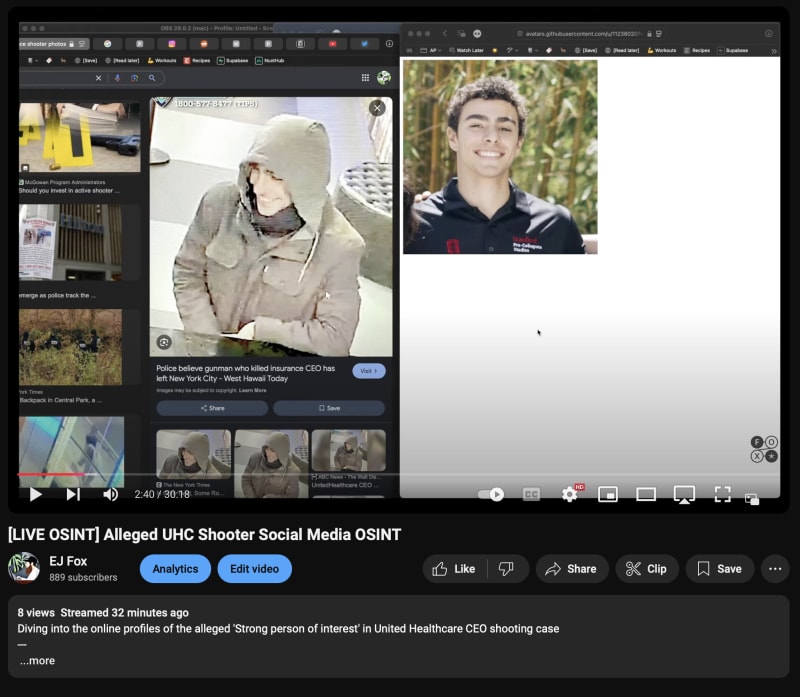
Task: Click the hooded suspect image in the recording
Action: (x=271, y=227)
